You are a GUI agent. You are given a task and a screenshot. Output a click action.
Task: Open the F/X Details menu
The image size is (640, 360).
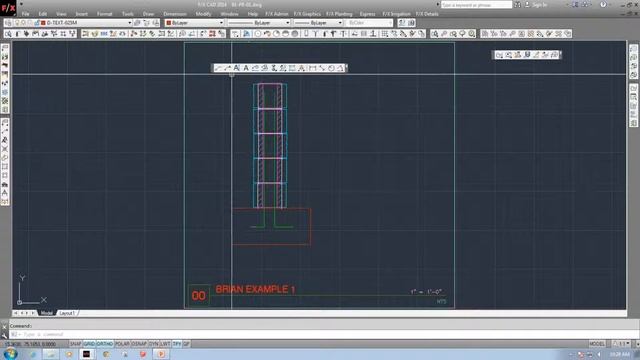[x=427, y=14]
